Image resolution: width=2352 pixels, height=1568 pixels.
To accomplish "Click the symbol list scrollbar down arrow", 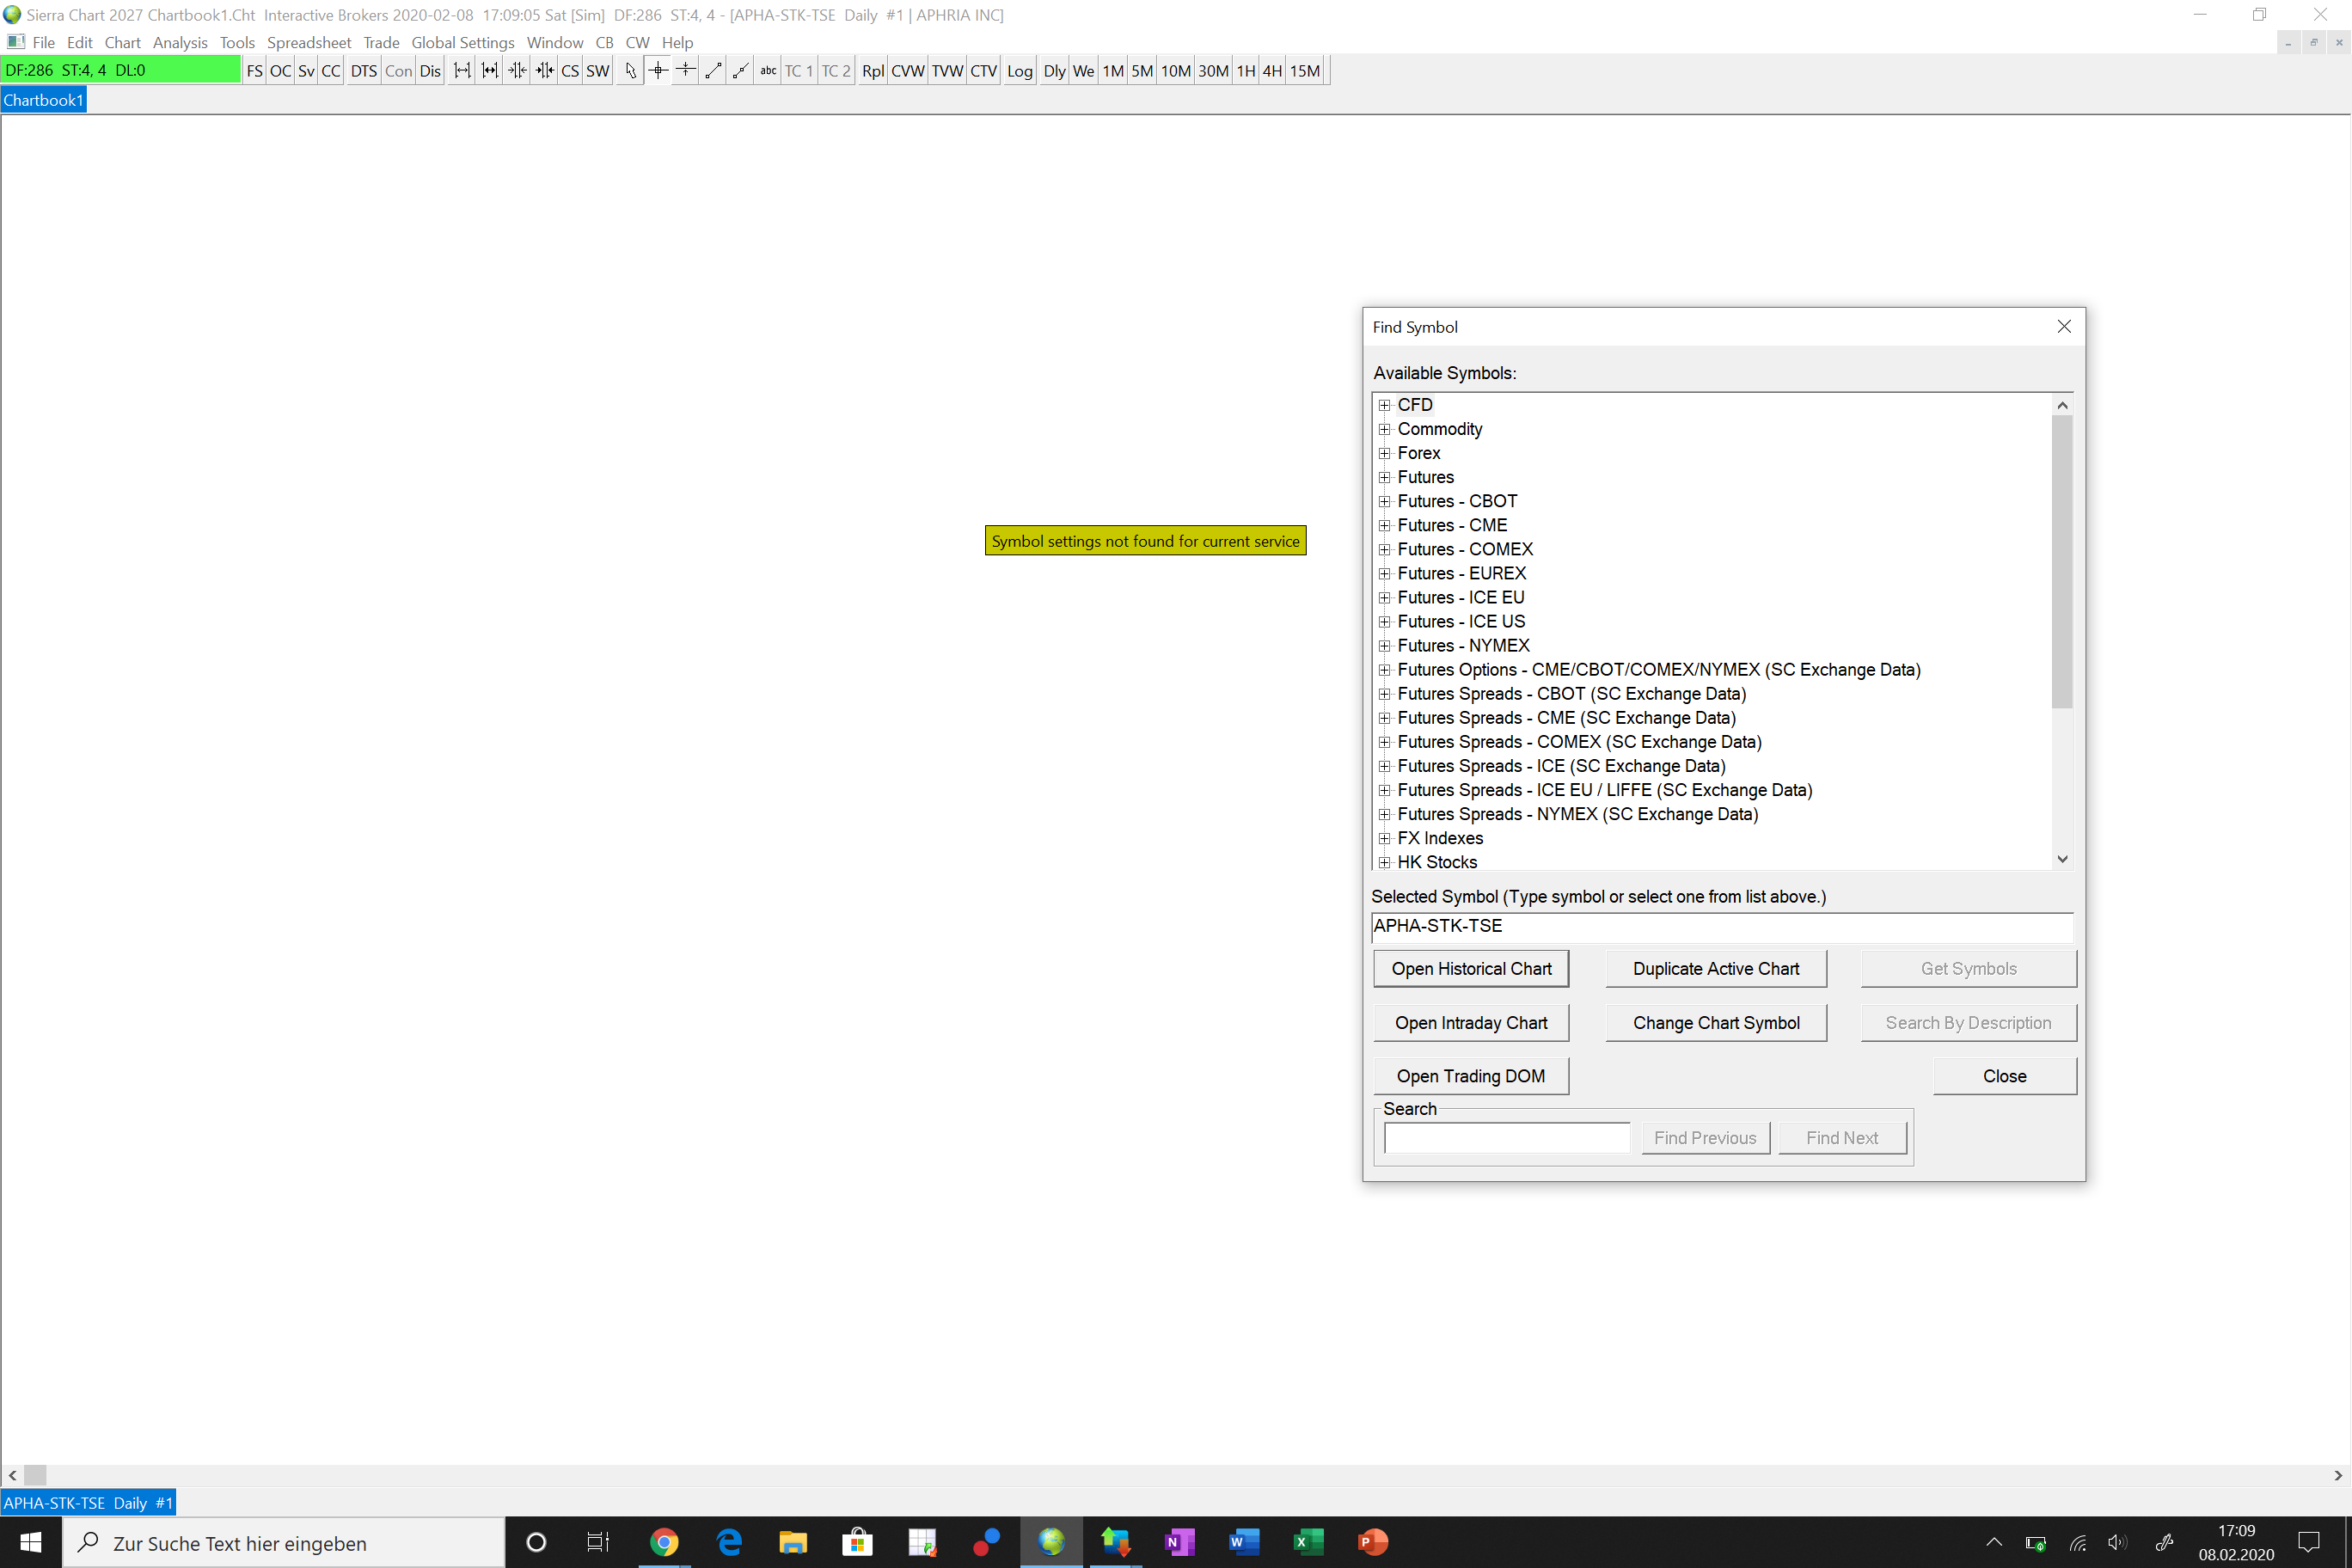I will tap(2062, 859).
